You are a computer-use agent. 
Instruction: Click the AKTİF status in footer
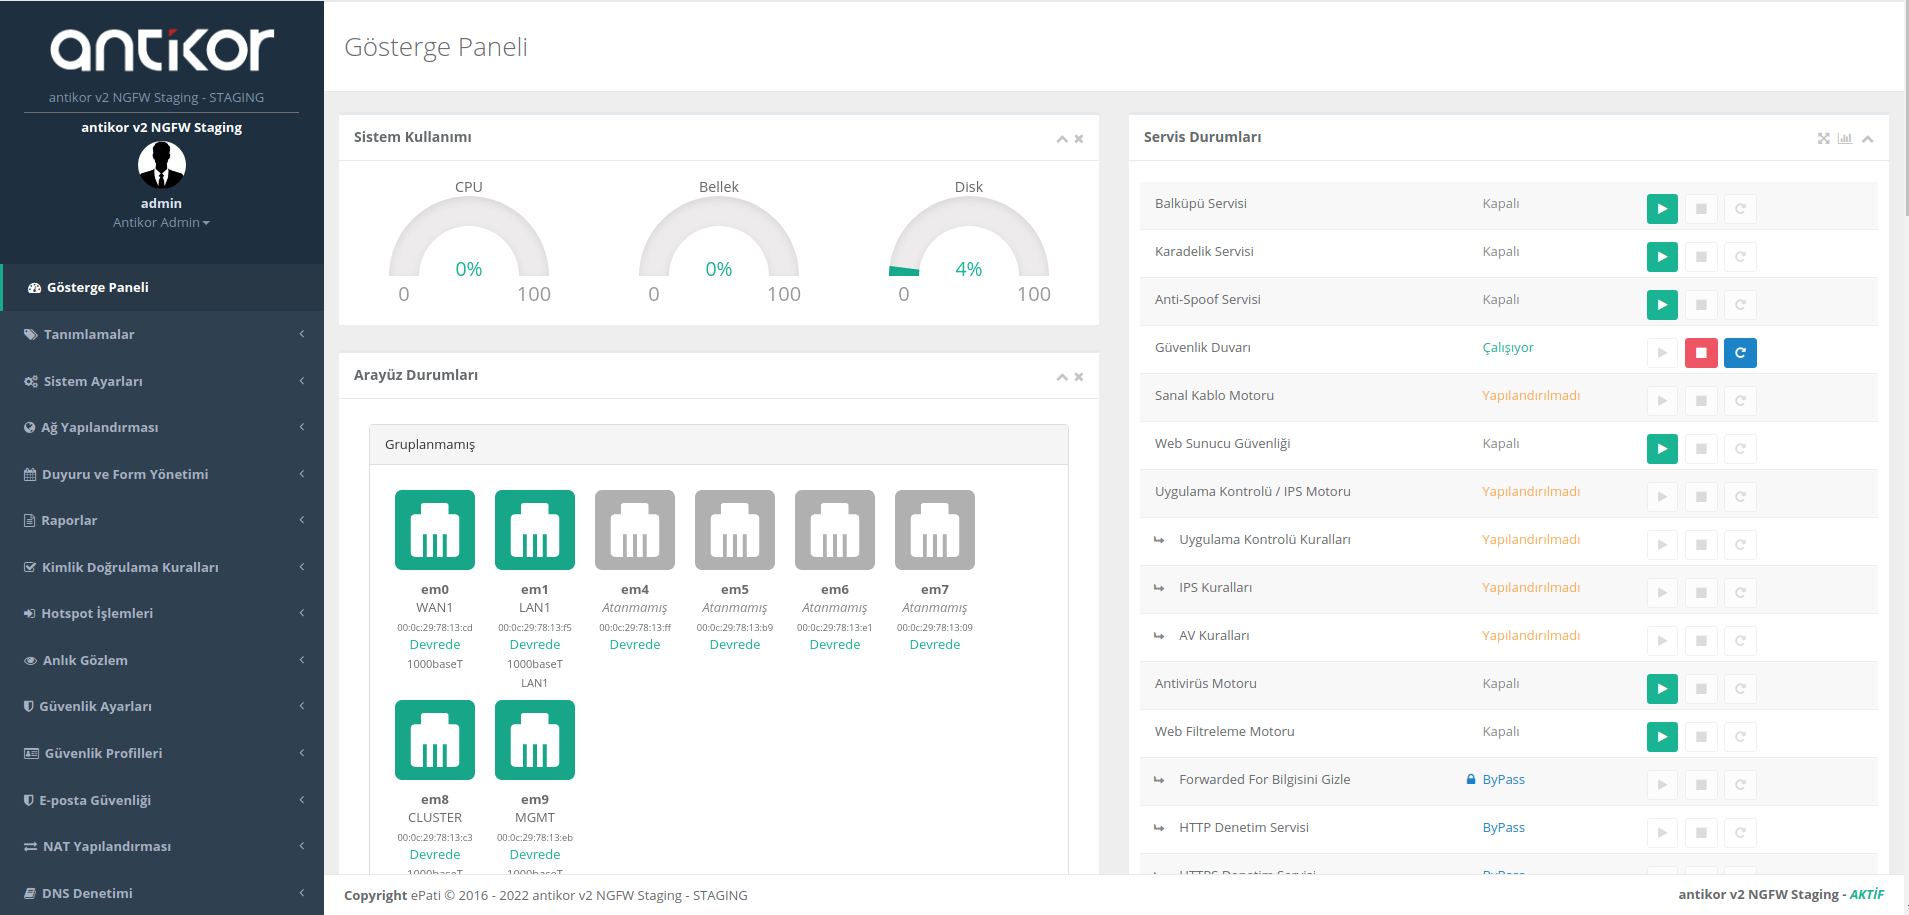(x=1866, y=895)
